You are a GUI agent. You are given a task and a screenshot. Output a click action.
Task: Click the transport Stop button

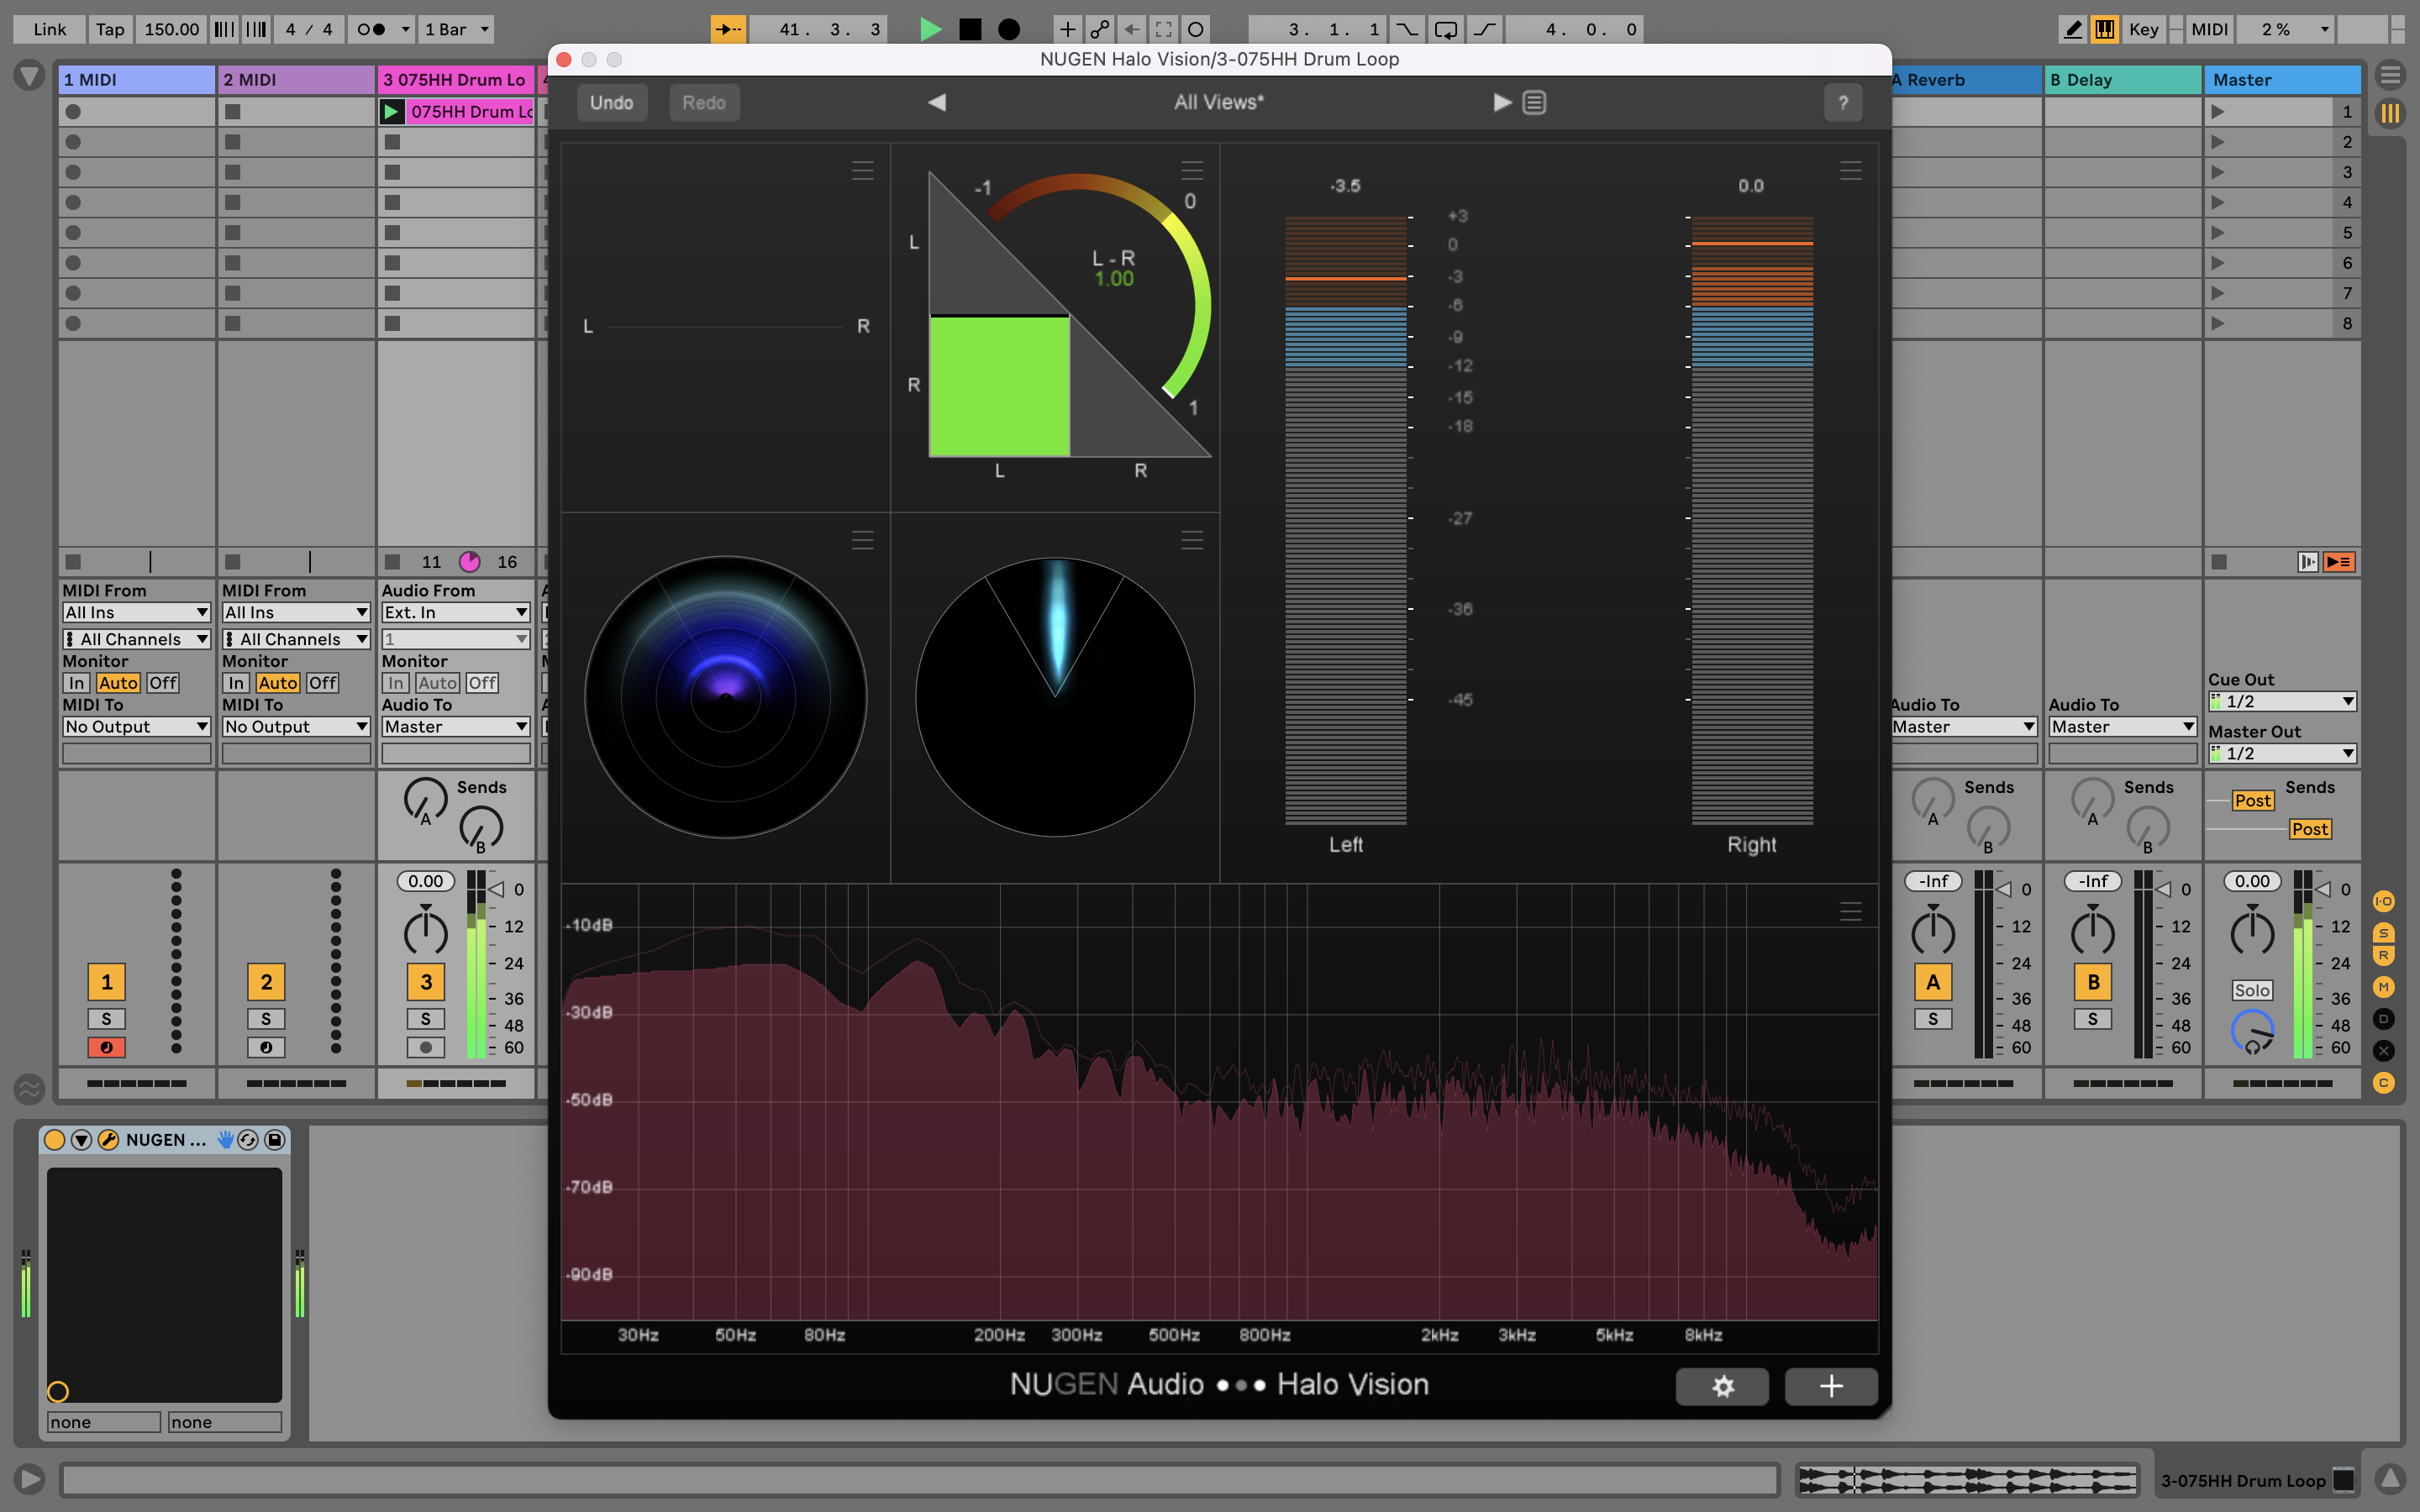tap(969, 29)
